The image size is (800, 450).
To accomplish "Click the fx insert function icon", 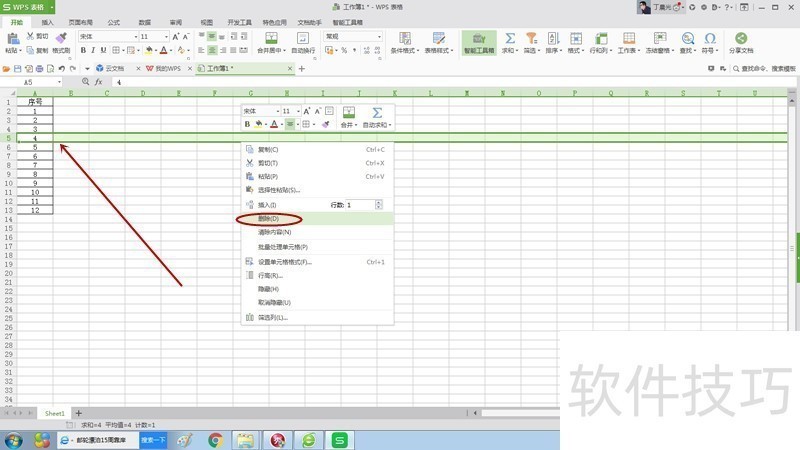I will click(x=98, y=82).
